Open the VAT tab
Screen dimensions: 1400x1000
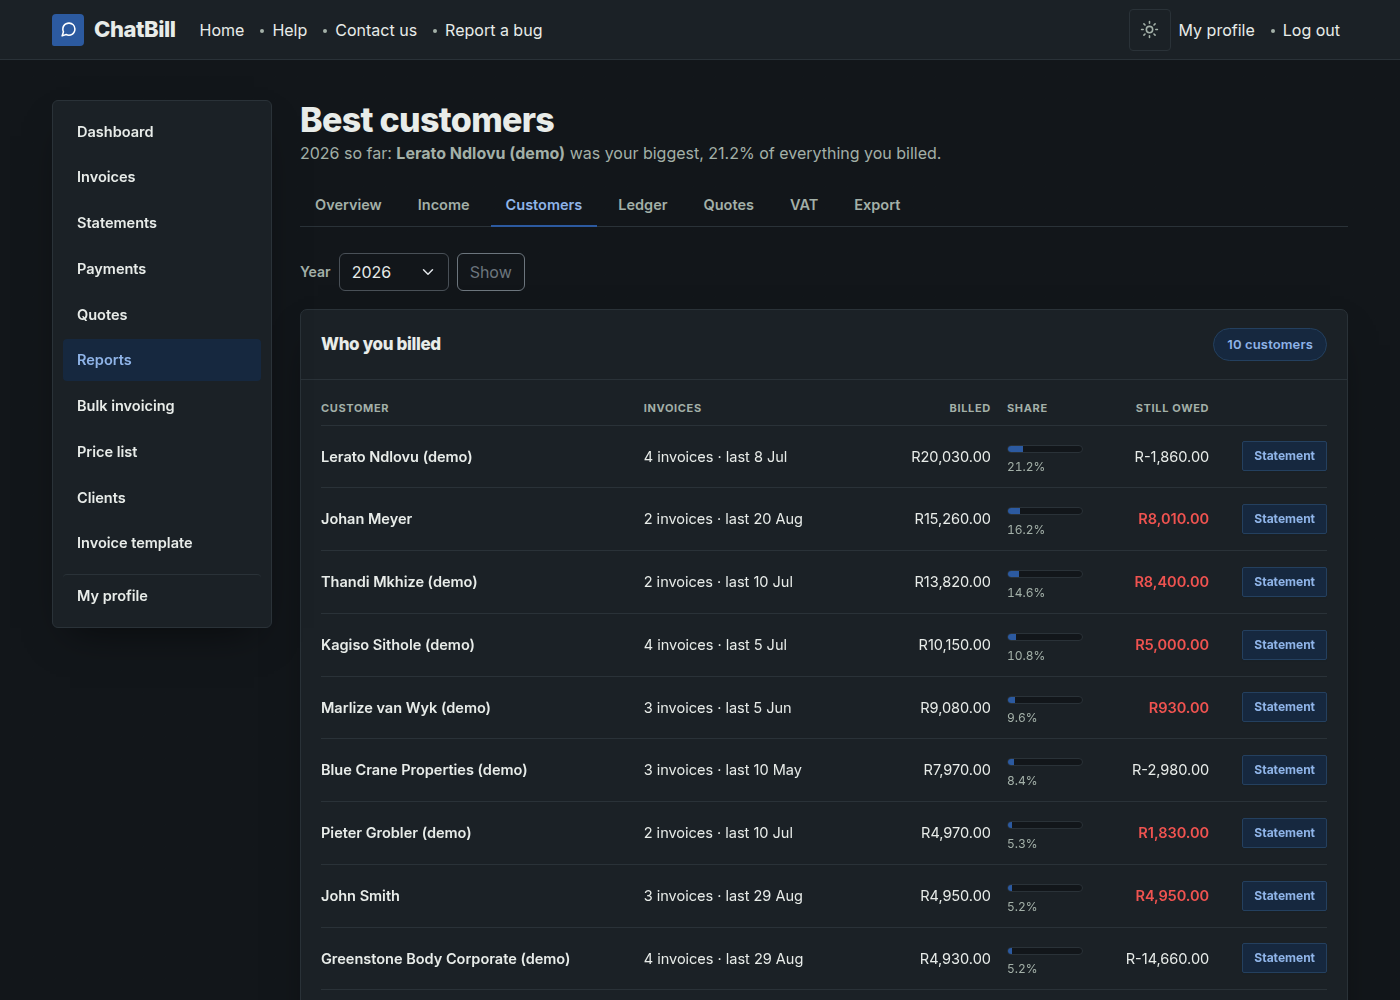[804, 205]
